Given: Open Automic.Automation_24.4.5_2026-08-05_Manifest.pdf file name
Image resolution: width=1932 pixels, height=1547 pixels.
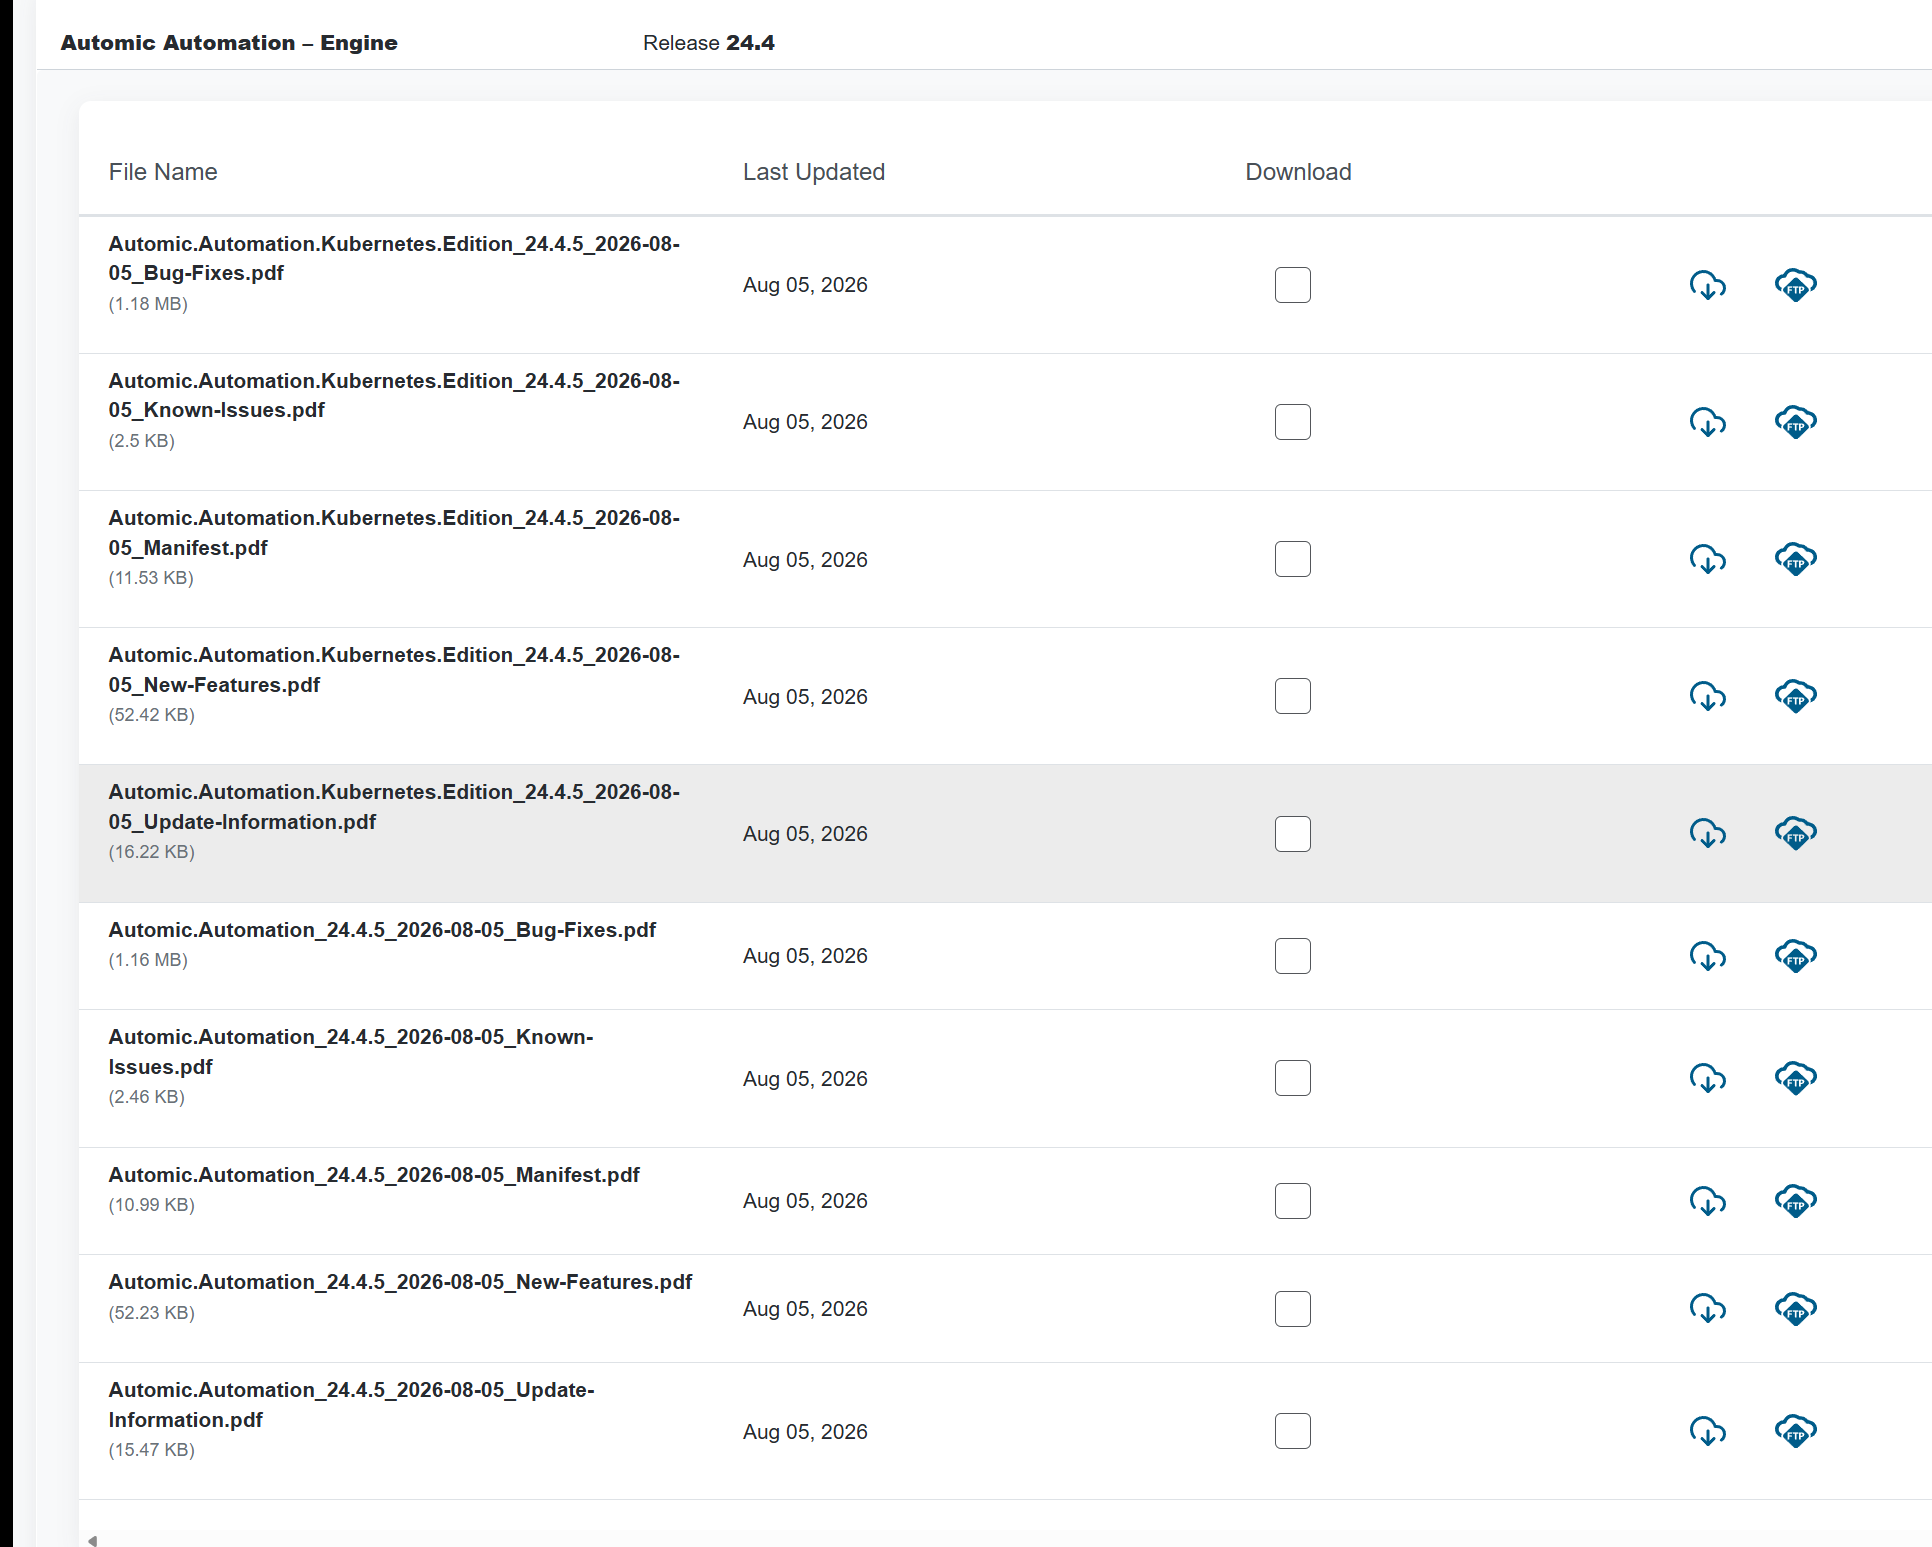Looking at the screenshot, I should point(374,1175).
